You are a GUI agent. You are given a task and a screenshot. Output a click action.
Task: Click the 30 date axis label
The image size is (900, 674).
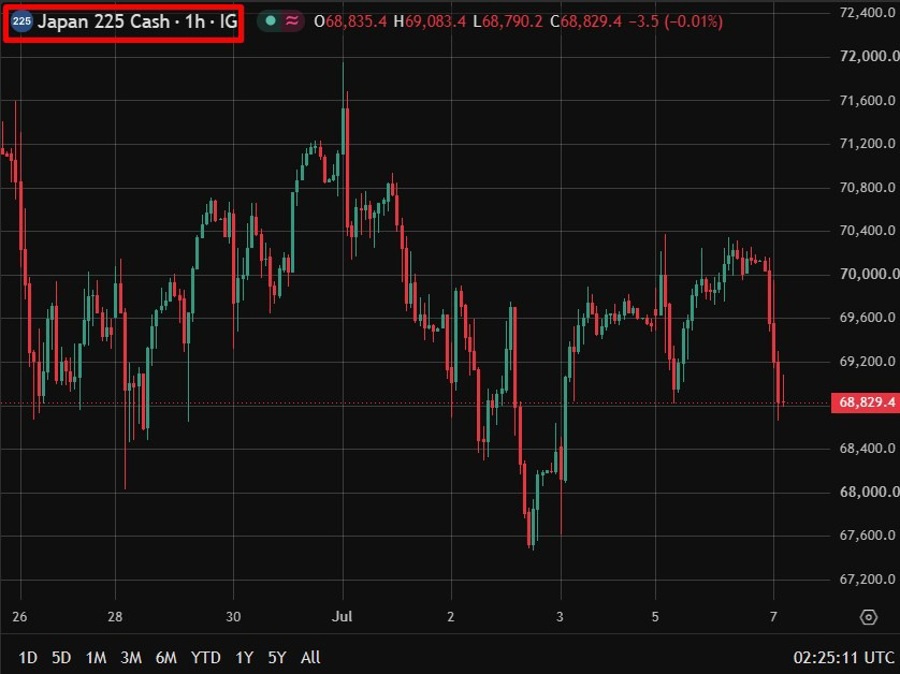(233, 617)
